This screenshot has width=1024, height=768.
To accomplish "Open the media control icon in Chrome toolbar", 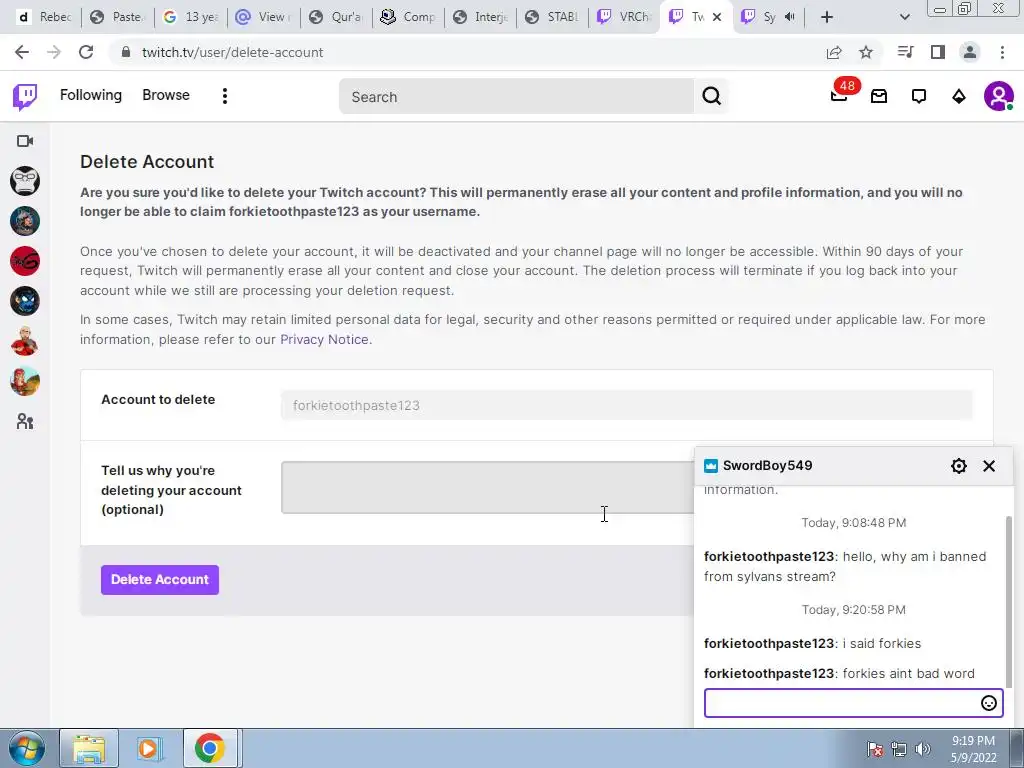I will (x=905, y=52).
